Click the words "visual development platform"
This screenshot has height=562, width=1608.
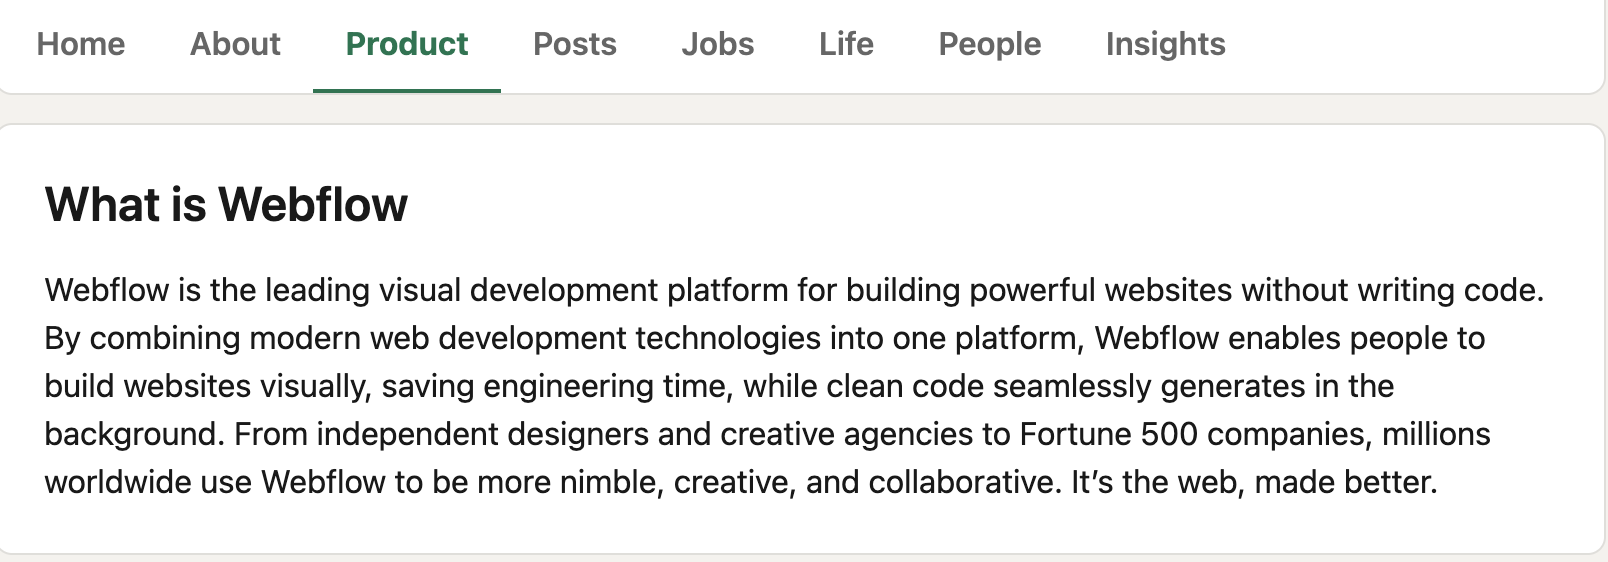click(x=587, y=290)
